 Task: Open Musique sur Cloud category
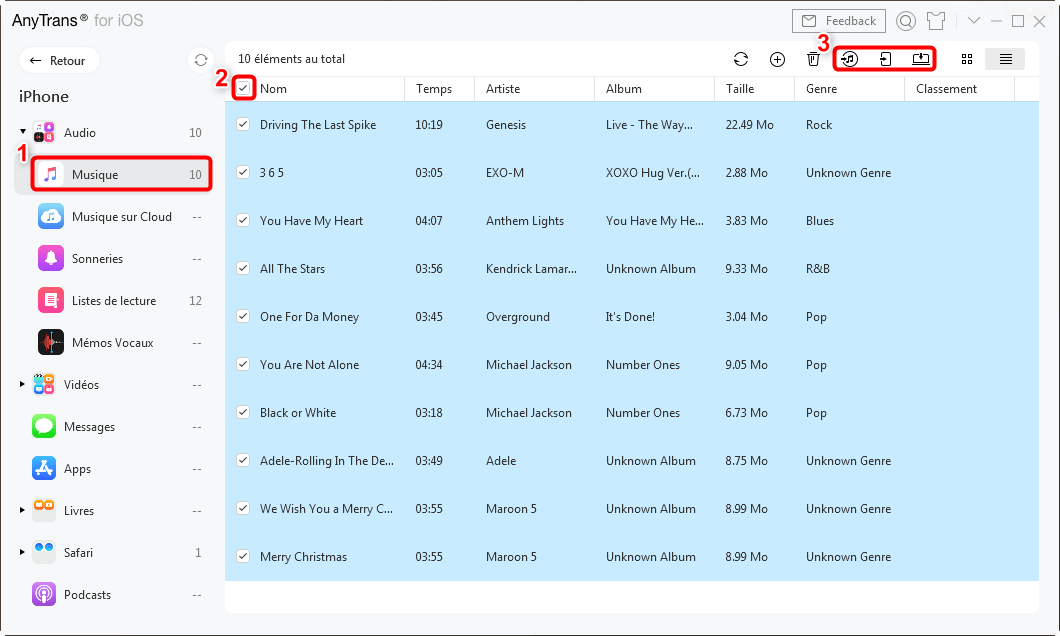click(120, 217)
